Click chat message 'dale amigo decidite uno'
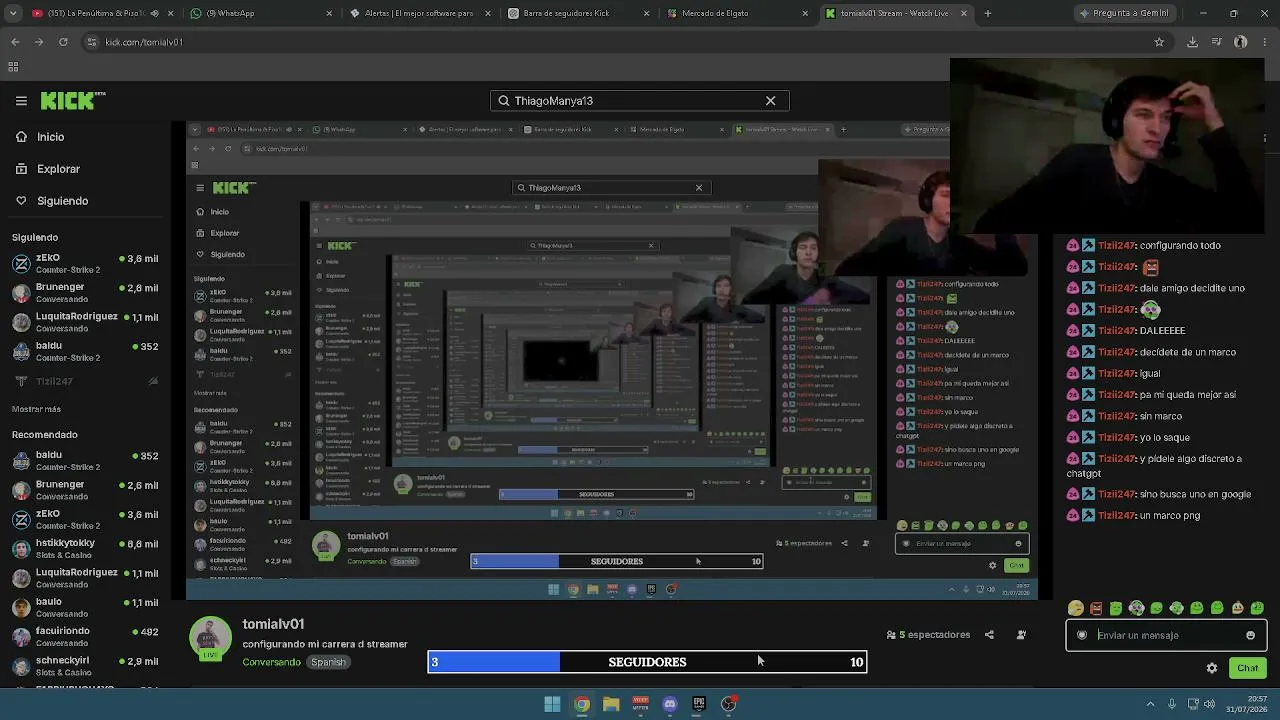1280x720 pixels. tap(1192, 288)
